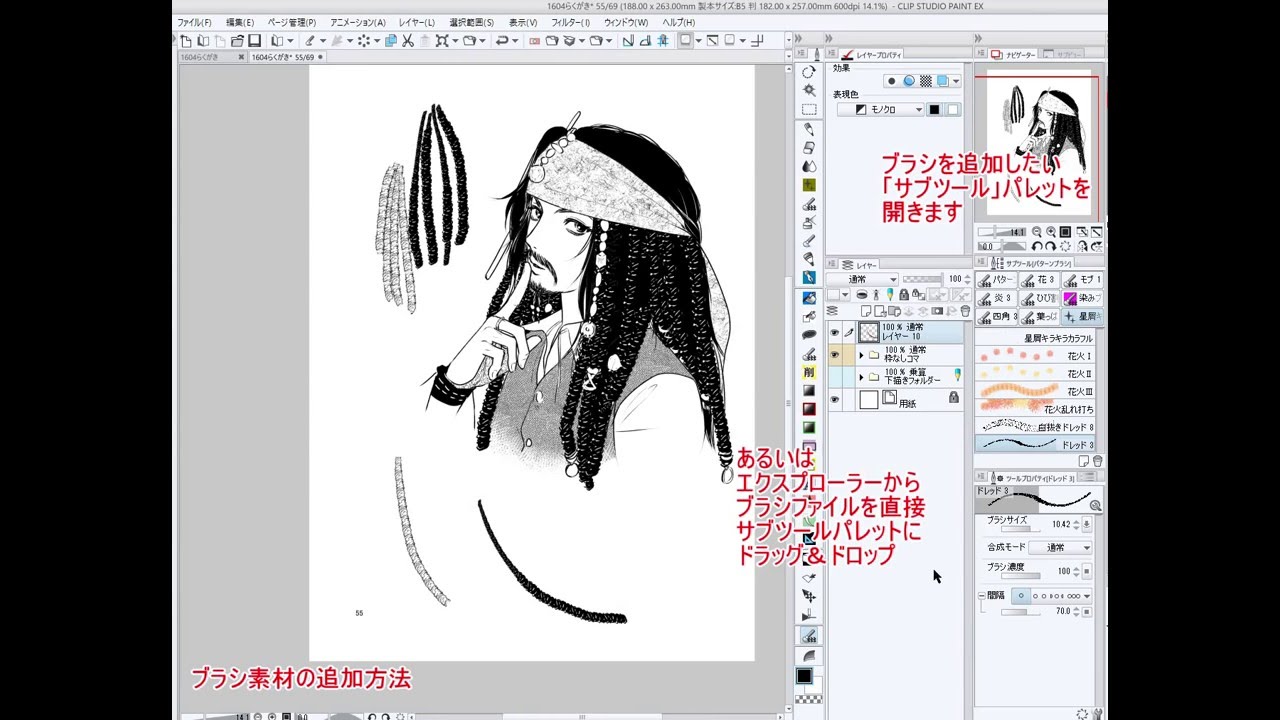This screenshot has height=720, width=1280.
Task: Choose the tone checkered effect icon
Action: (x=925, y=81)
